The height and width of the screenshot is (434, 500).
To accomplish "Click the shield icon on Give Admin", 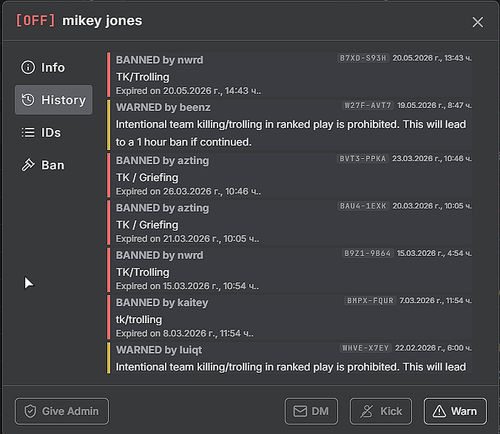I will click(30, 411).
